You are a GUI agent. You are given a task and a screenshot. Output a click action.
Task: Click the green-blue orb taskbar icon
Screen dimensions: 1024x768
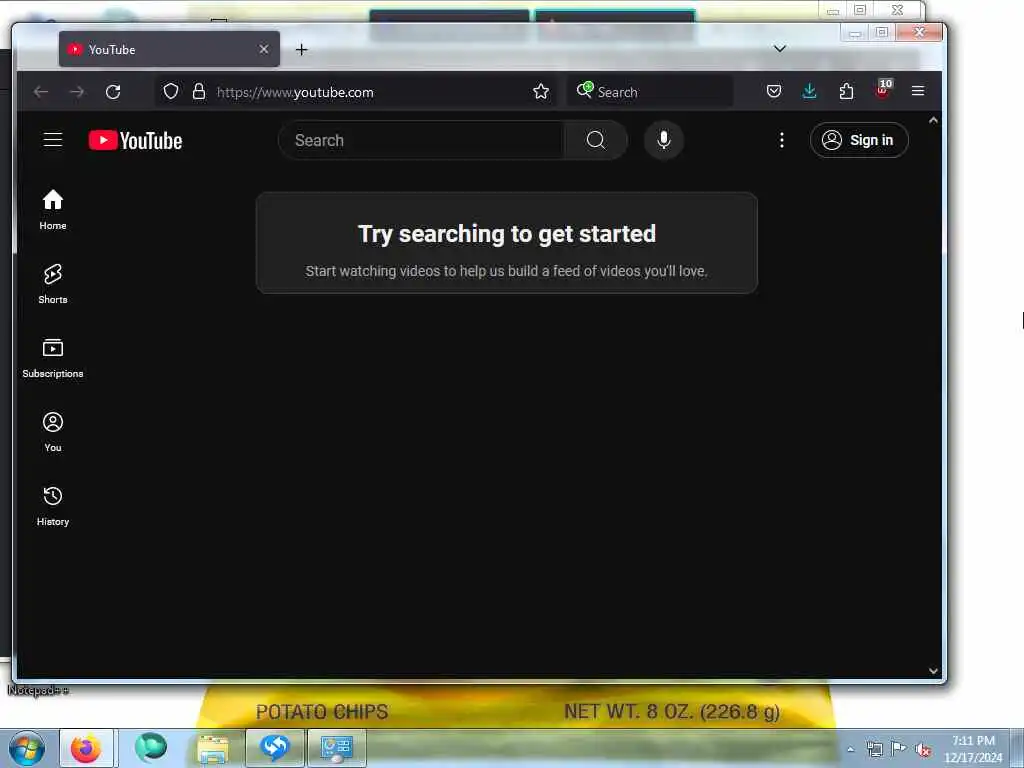coord(151,747)
